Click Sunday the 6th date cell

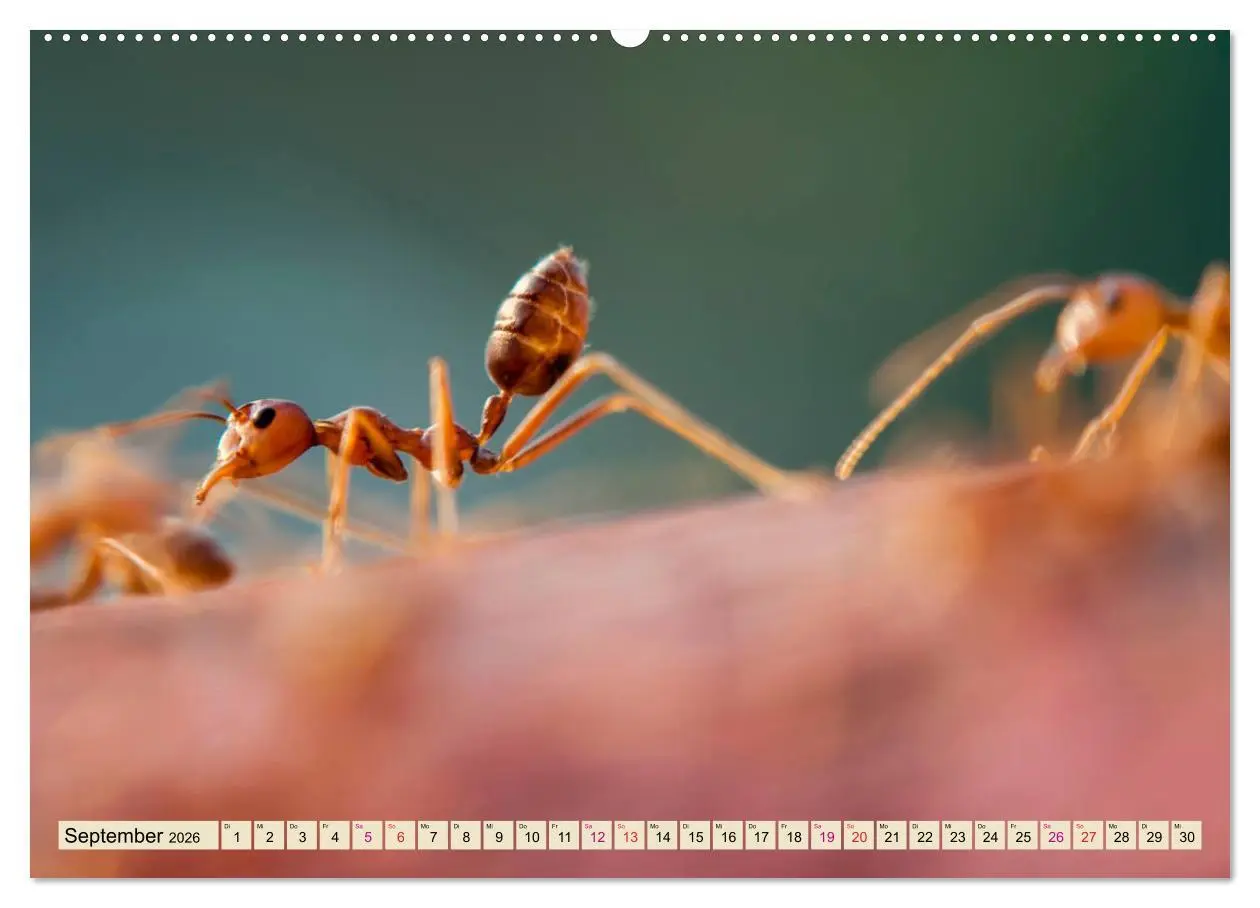coord(400,836)
